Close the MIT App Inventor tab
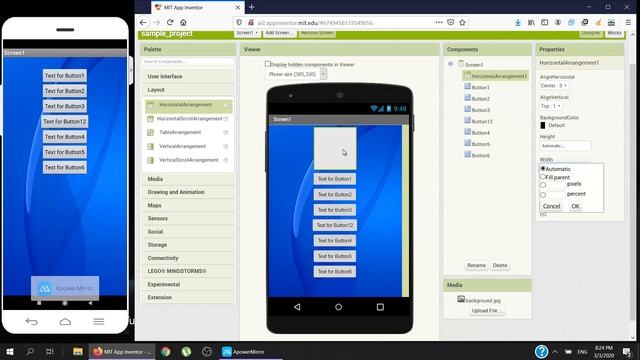 238,7
